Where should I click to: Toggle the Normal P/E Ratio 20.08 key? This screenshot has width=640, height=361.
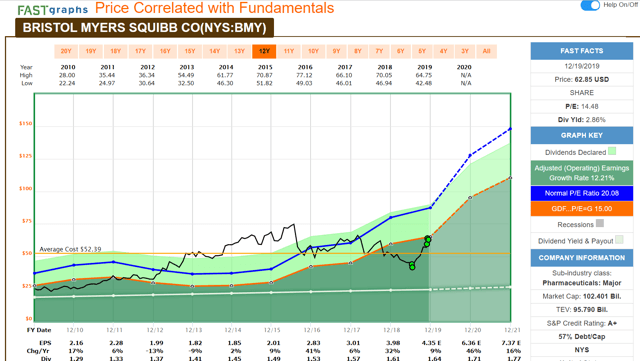pos(582,193)
